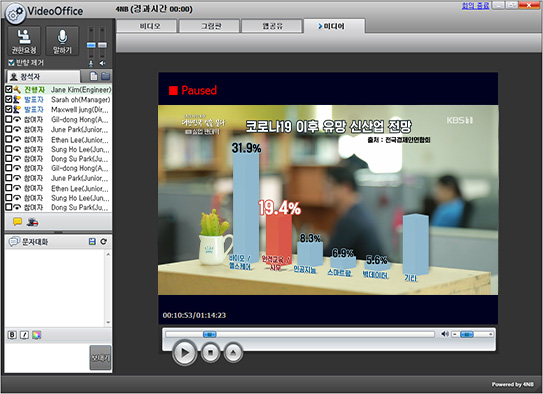The height and width of the screenshot is (394, 543).
Task: Check the first Gil-dong Hong participant box
Action: [9, 119]
